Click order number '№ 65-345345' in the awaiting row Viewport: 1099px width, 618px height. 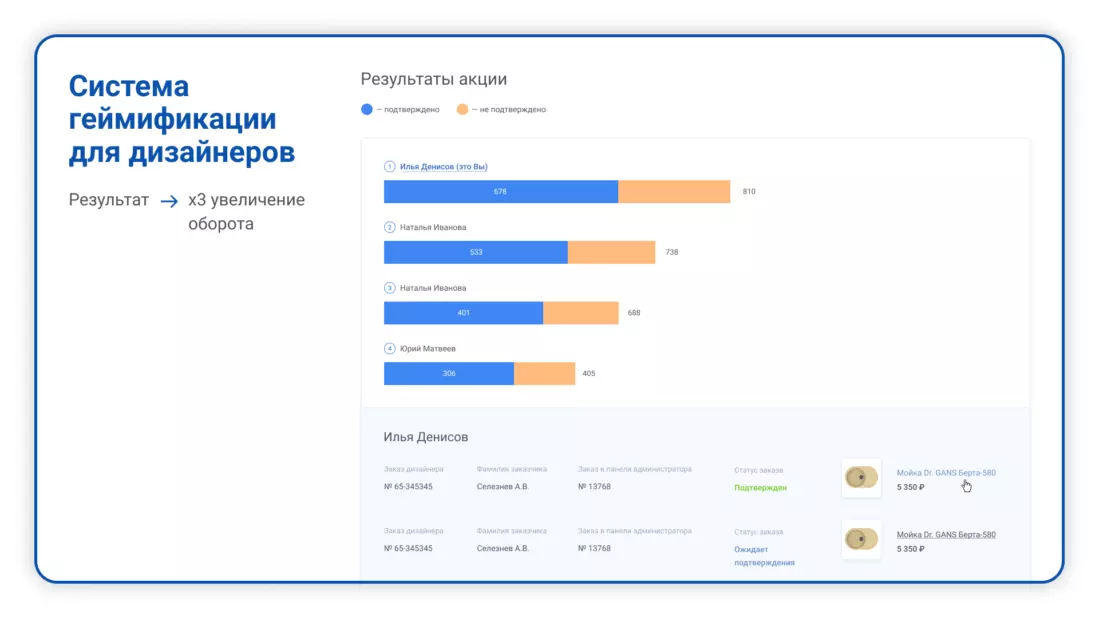pos(408,548)
